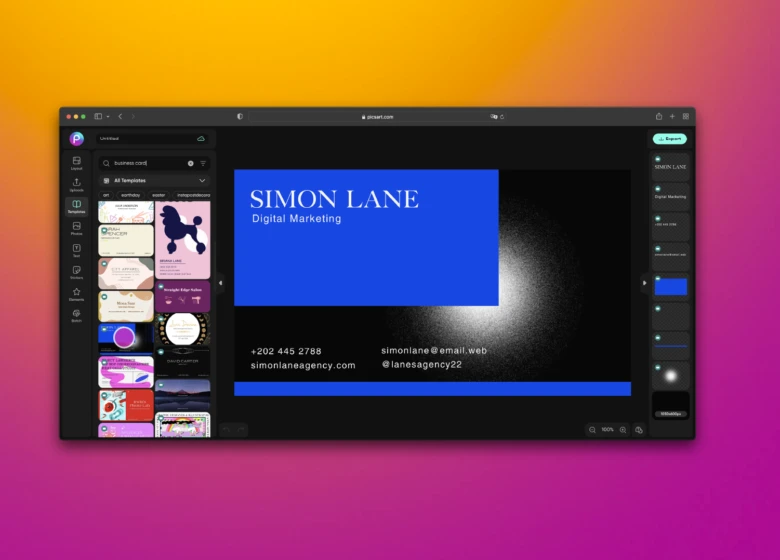Viewport: 780px width, 560px height.
Task: Select the blue rectangle layer thumbnail
Action: (670, 287)
